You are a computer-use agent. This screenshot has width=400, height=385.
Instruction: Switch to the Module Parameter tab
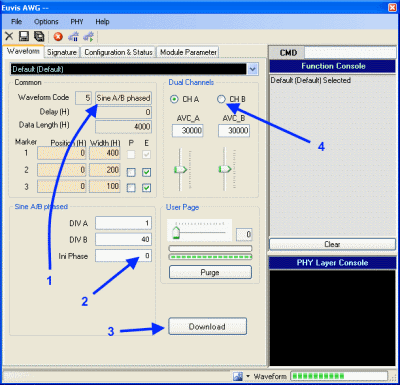[x=188, y=52]
